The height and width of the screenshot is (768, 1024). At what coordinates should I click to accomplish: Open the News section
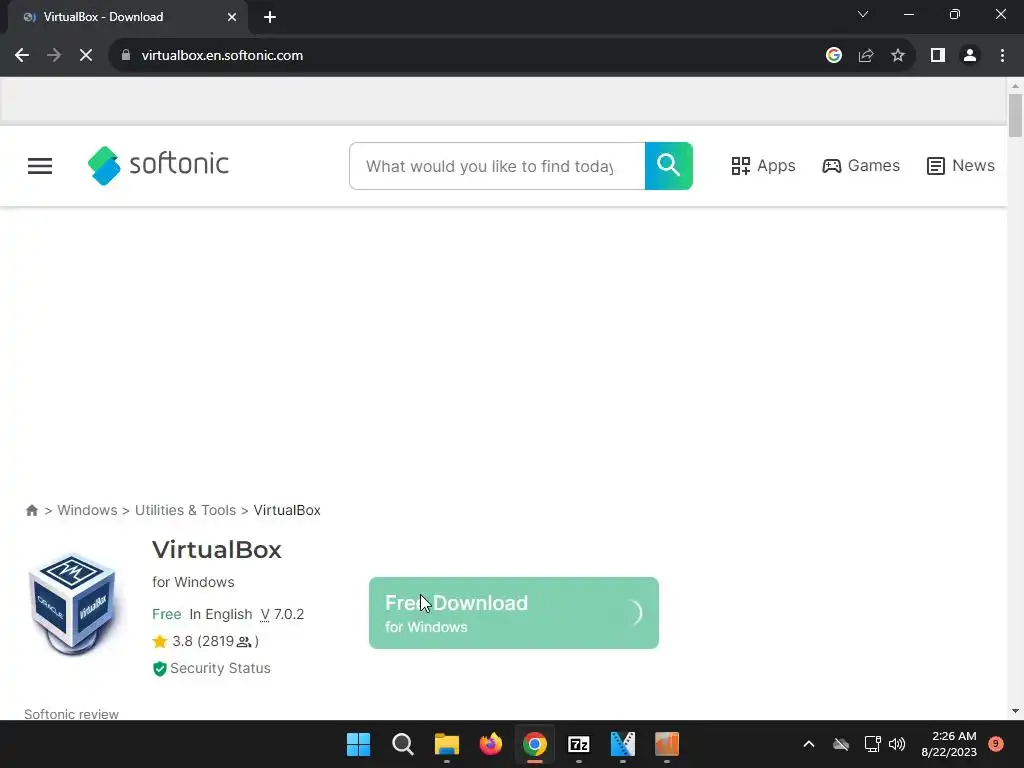[x=961, y=166]
